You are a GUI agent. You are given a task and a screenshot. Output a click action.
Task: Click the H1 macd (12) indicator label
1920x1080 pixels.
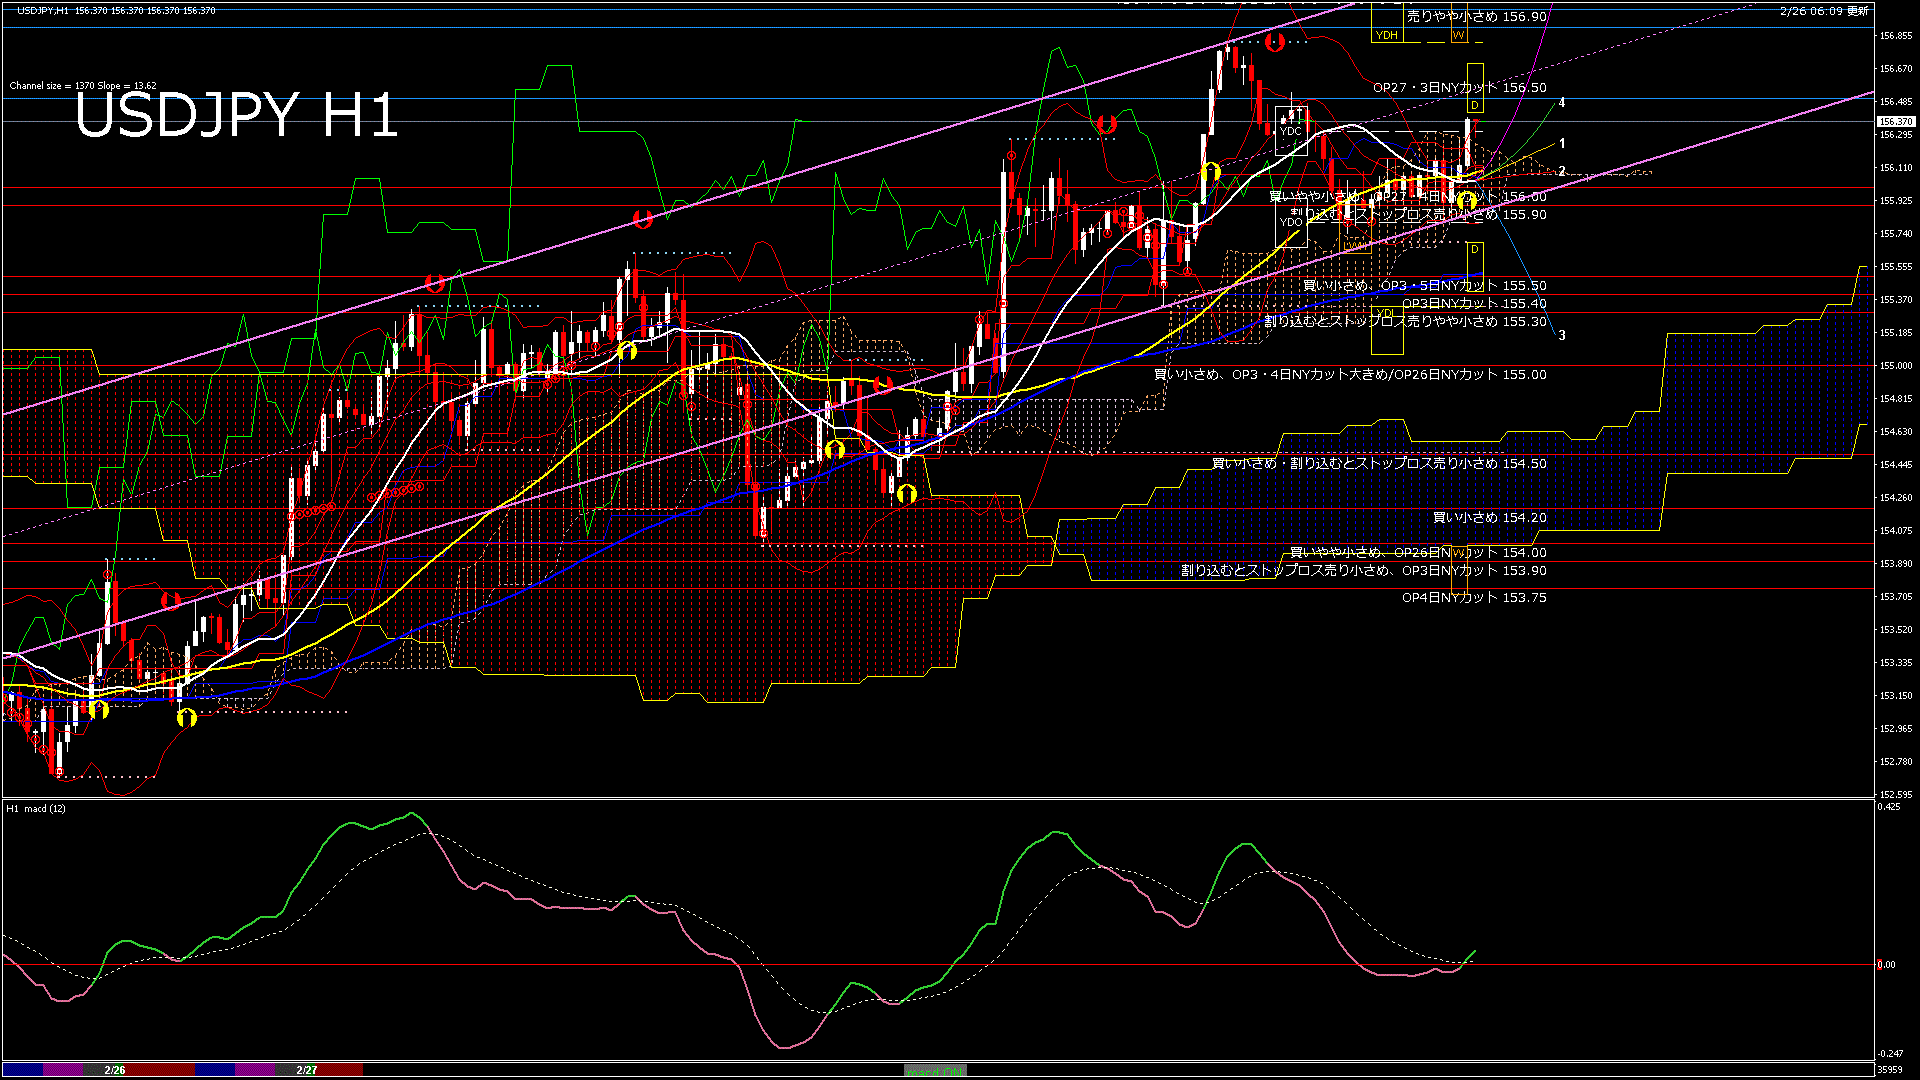point(36,808)
